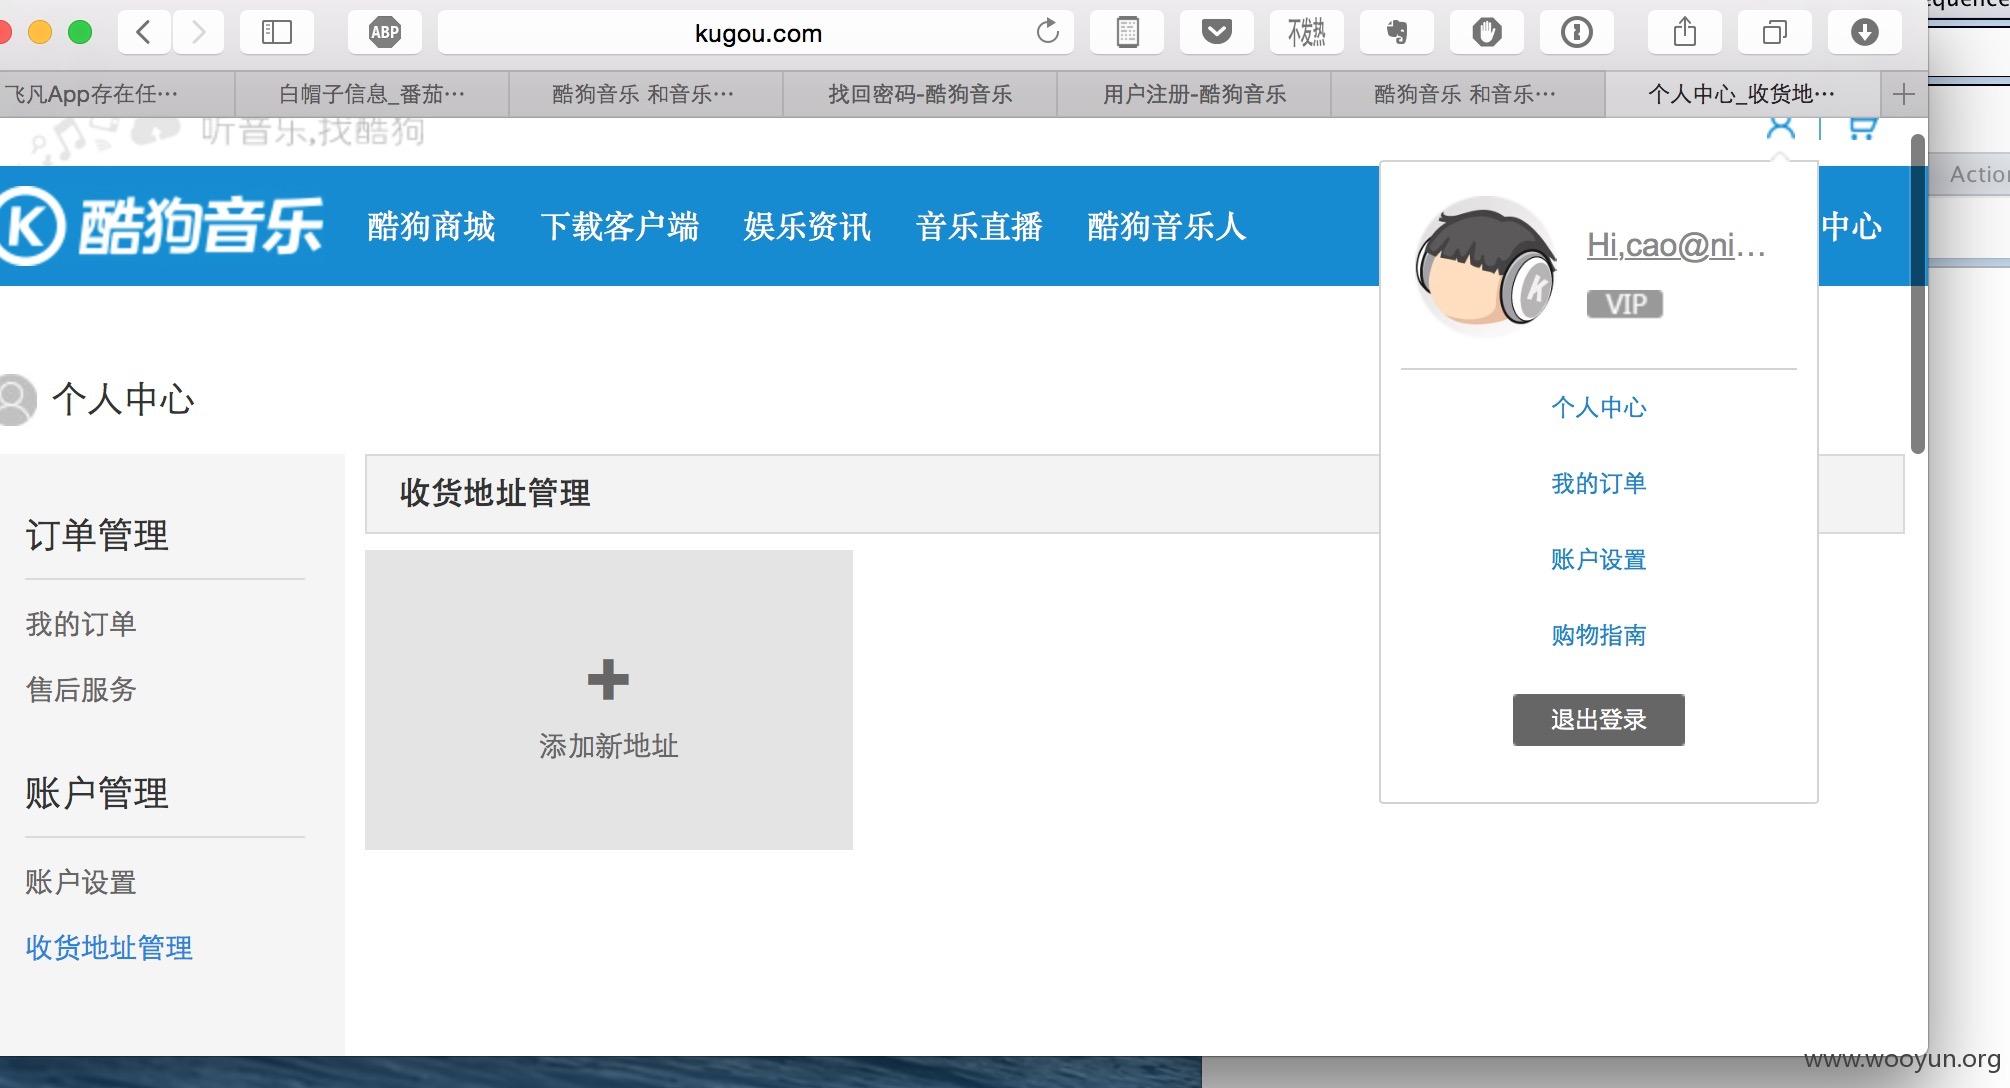Switch to the first 酷狗音乐 和音乐… tab
2010x1088 pixels.
[646, 94]
